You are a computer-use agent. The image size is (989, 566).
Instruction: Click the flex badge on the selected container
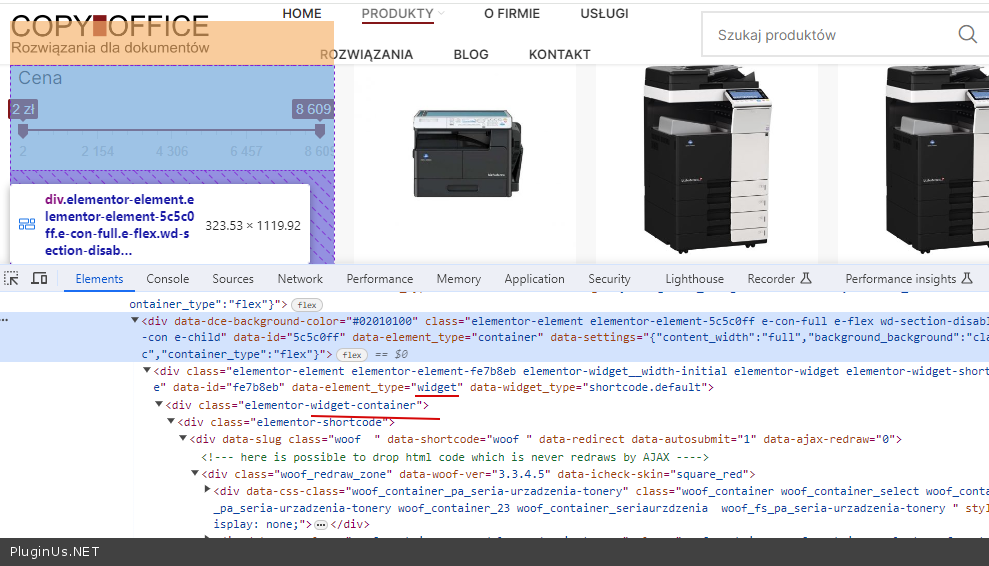(x=350, y=354)
